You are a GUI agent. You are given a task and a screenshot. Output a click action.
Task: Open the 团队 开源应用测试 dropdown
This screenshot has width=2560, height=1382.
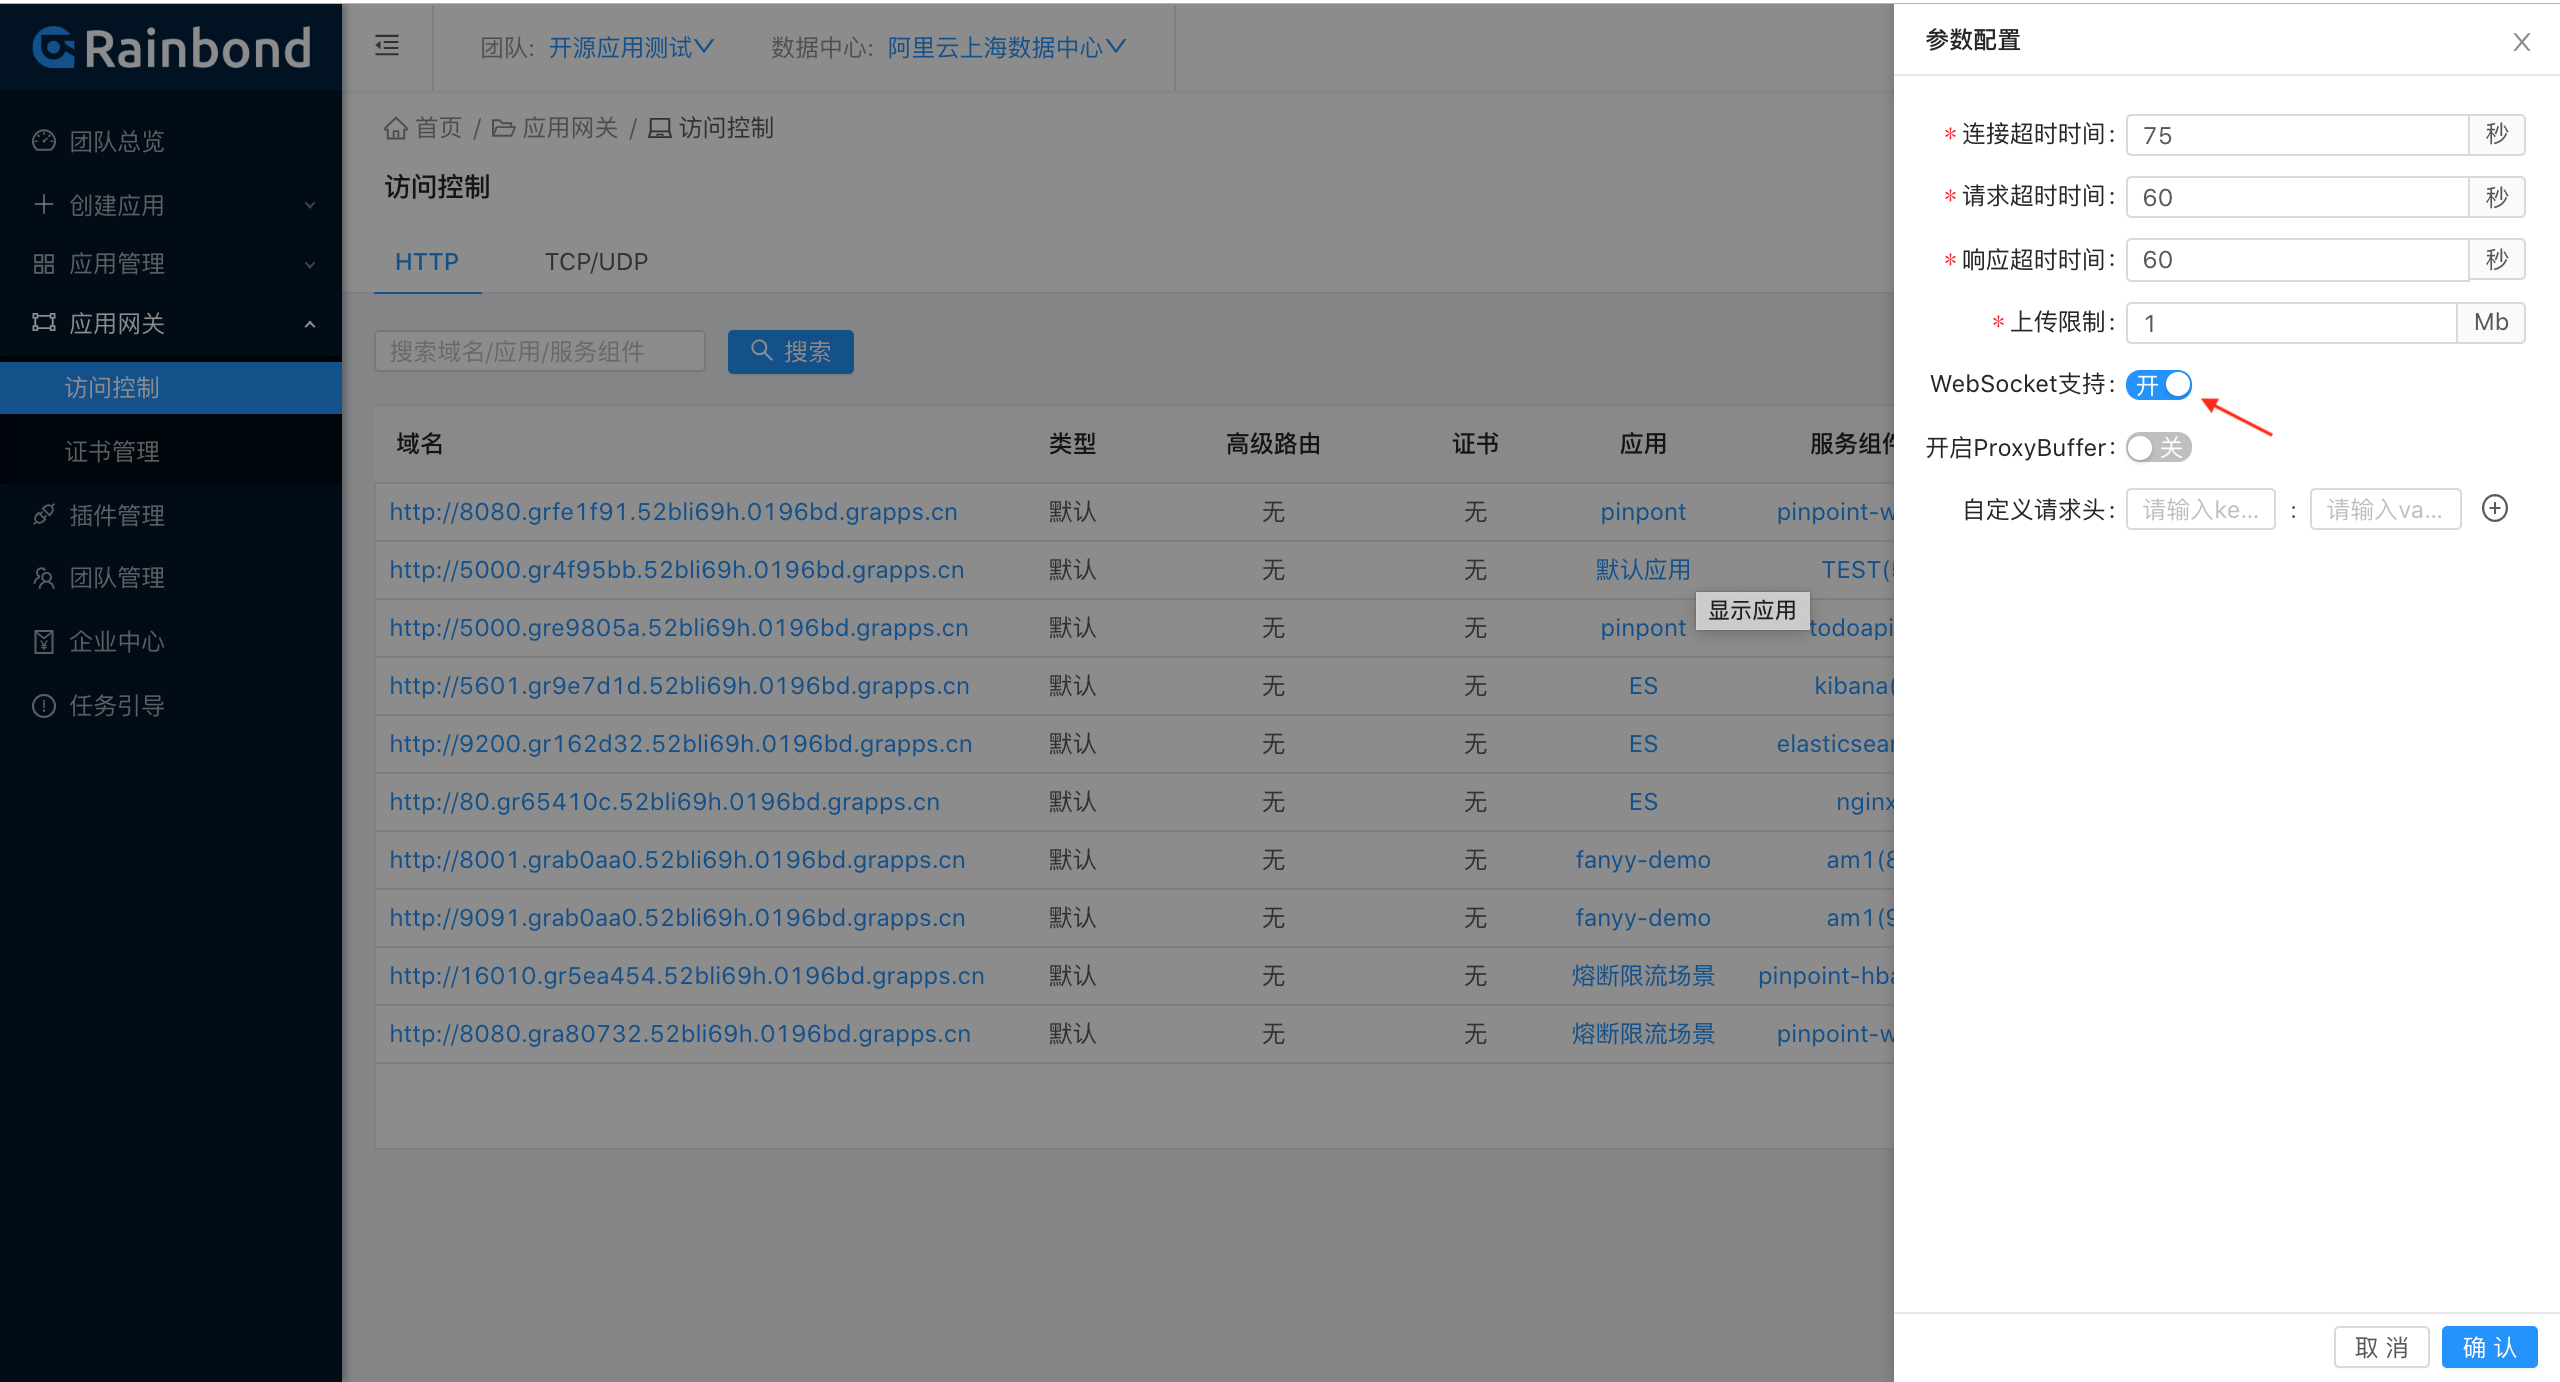(630, 47)
